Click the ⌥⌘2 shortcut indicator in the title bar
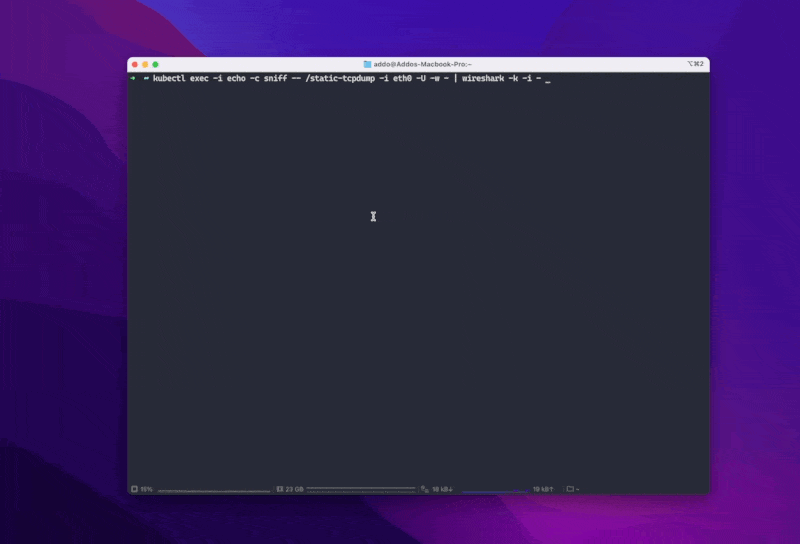Viewport: 800px width, 544px height. 695,64
